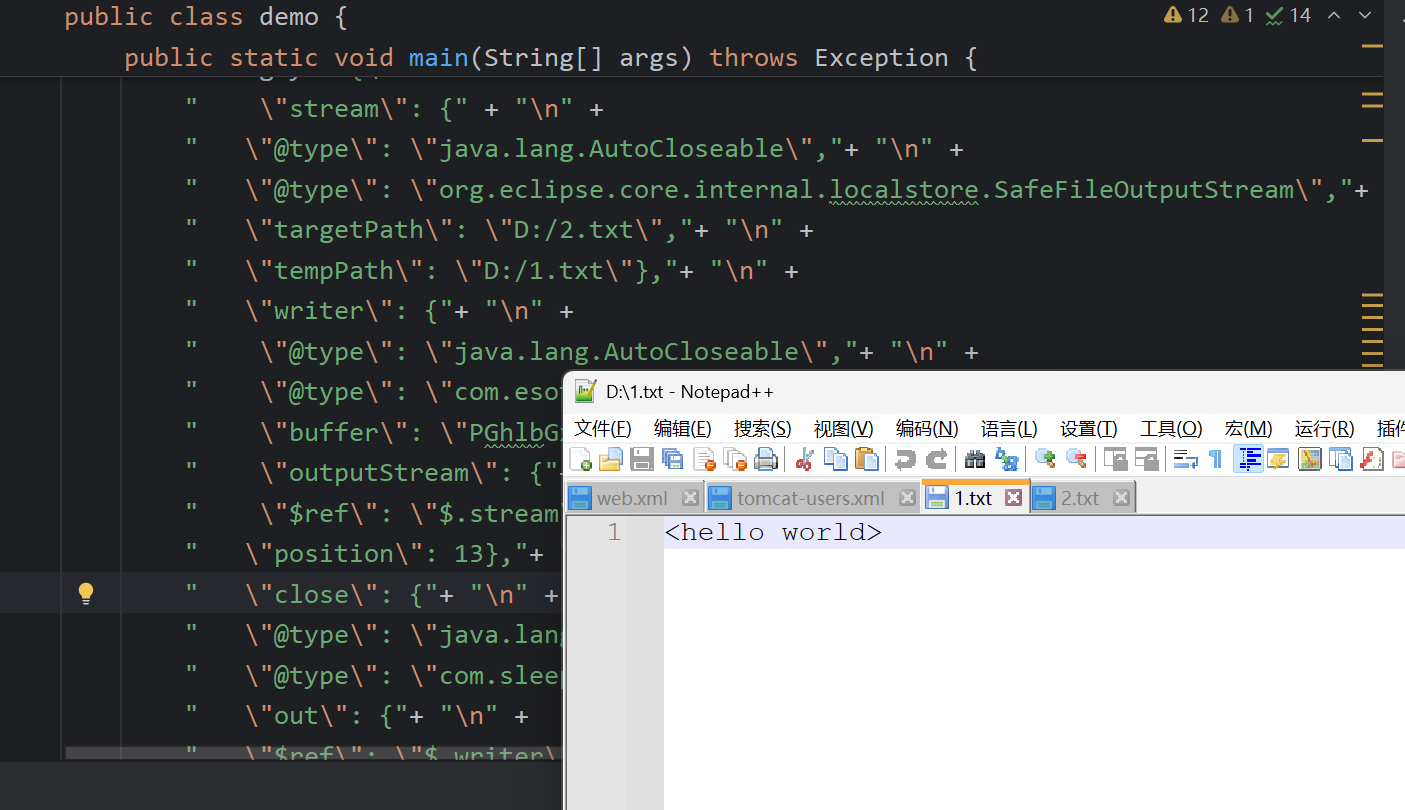
Task: Click the 14 typos indicator in IDE
Action: (1288, 15)
